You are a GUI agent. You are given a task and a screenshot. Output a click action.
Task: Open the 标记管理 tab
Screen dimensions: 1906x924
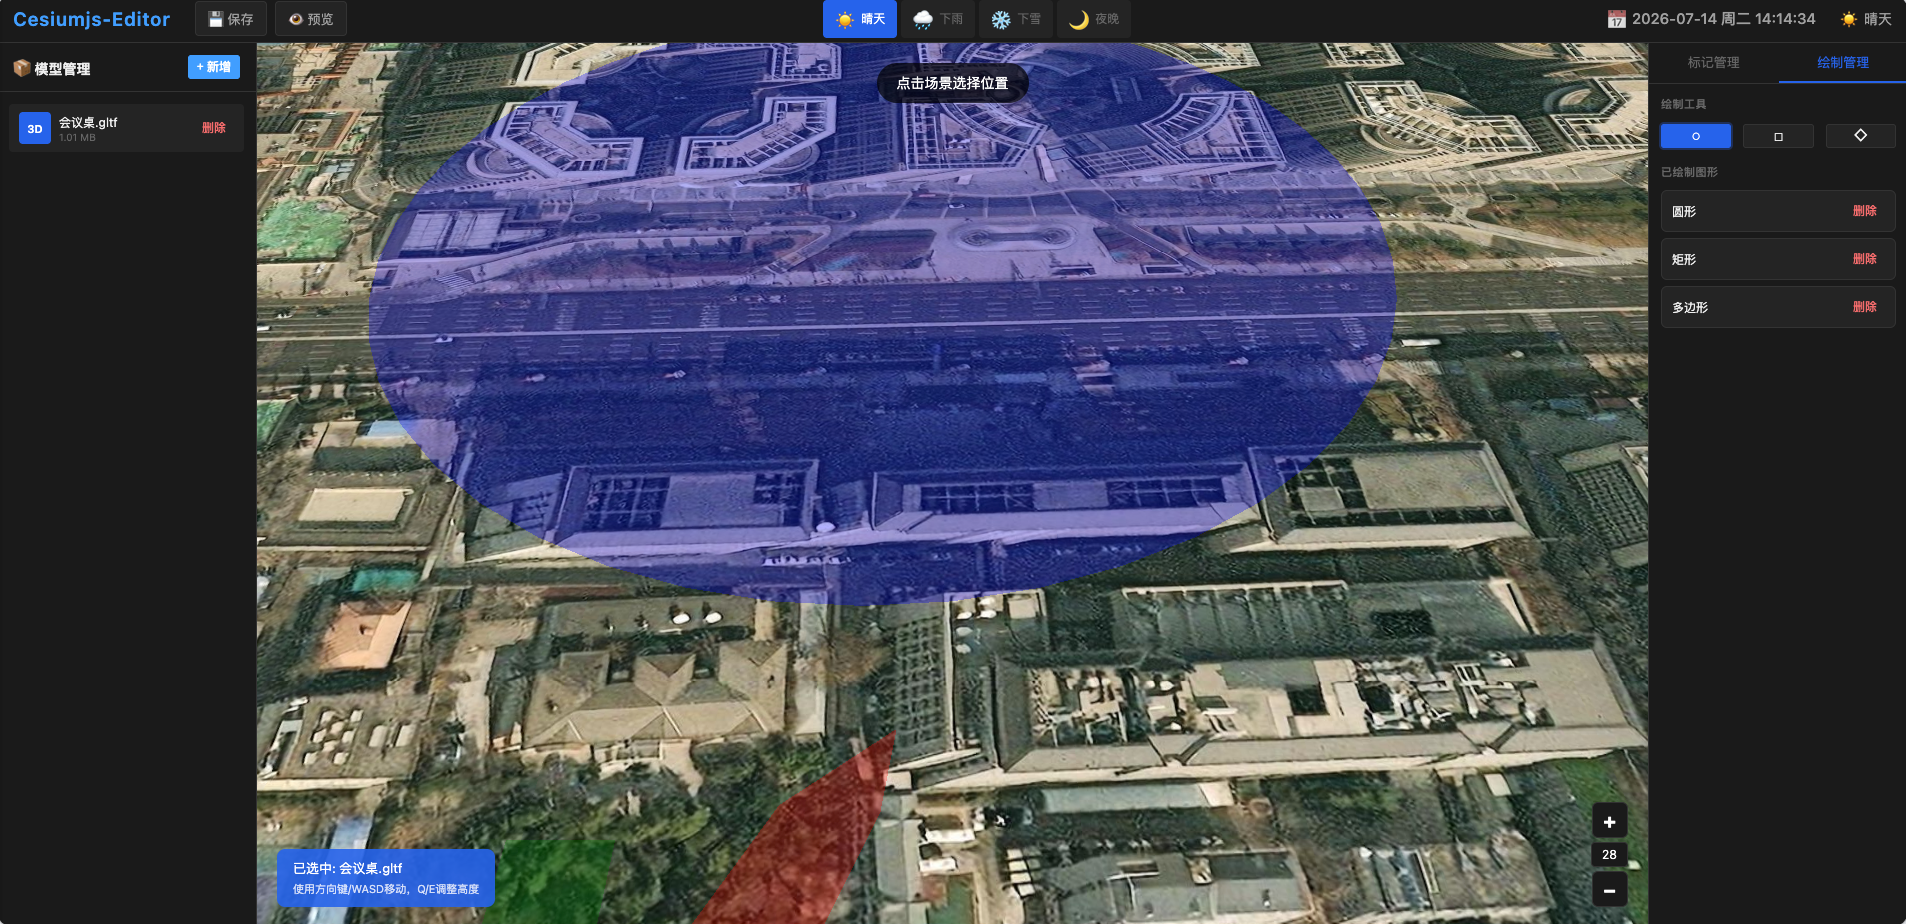pos(1713,62)
